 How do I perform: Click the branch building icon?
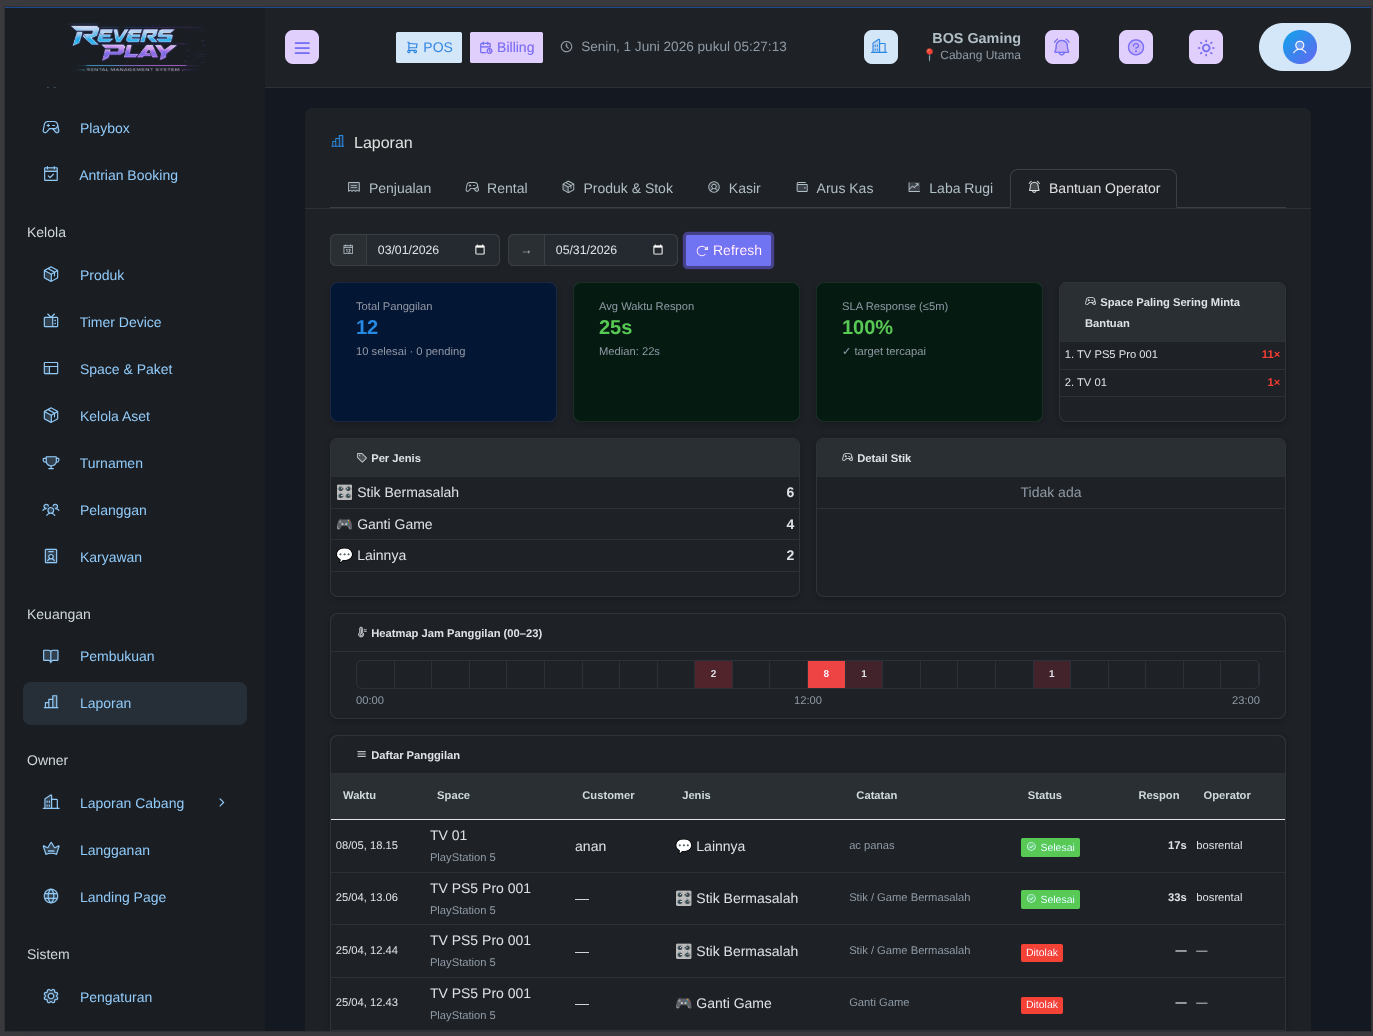(880, 47)
